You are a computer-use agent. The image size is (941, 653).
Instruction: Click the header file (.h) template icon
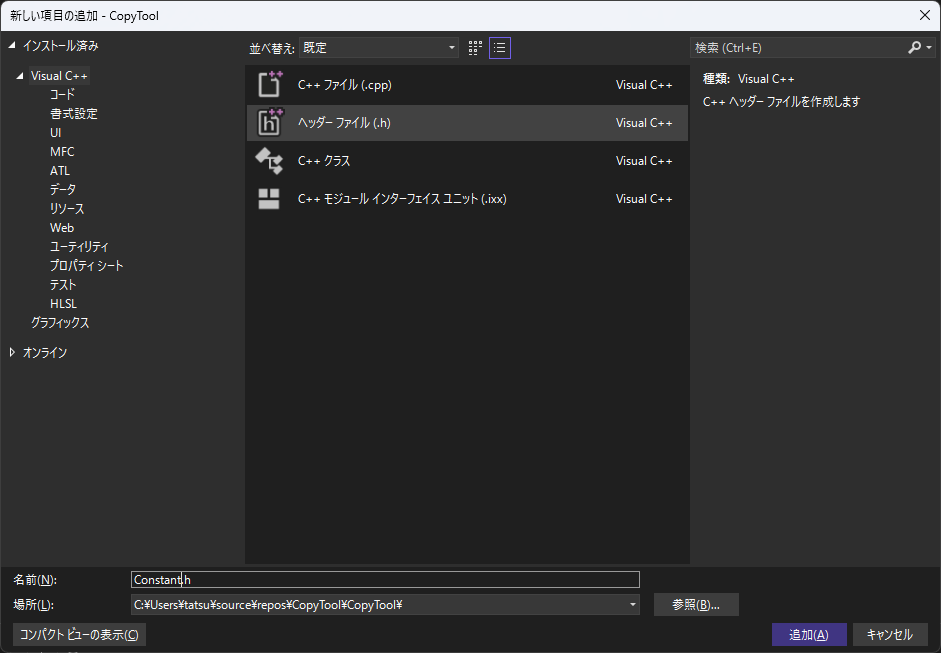269,123
